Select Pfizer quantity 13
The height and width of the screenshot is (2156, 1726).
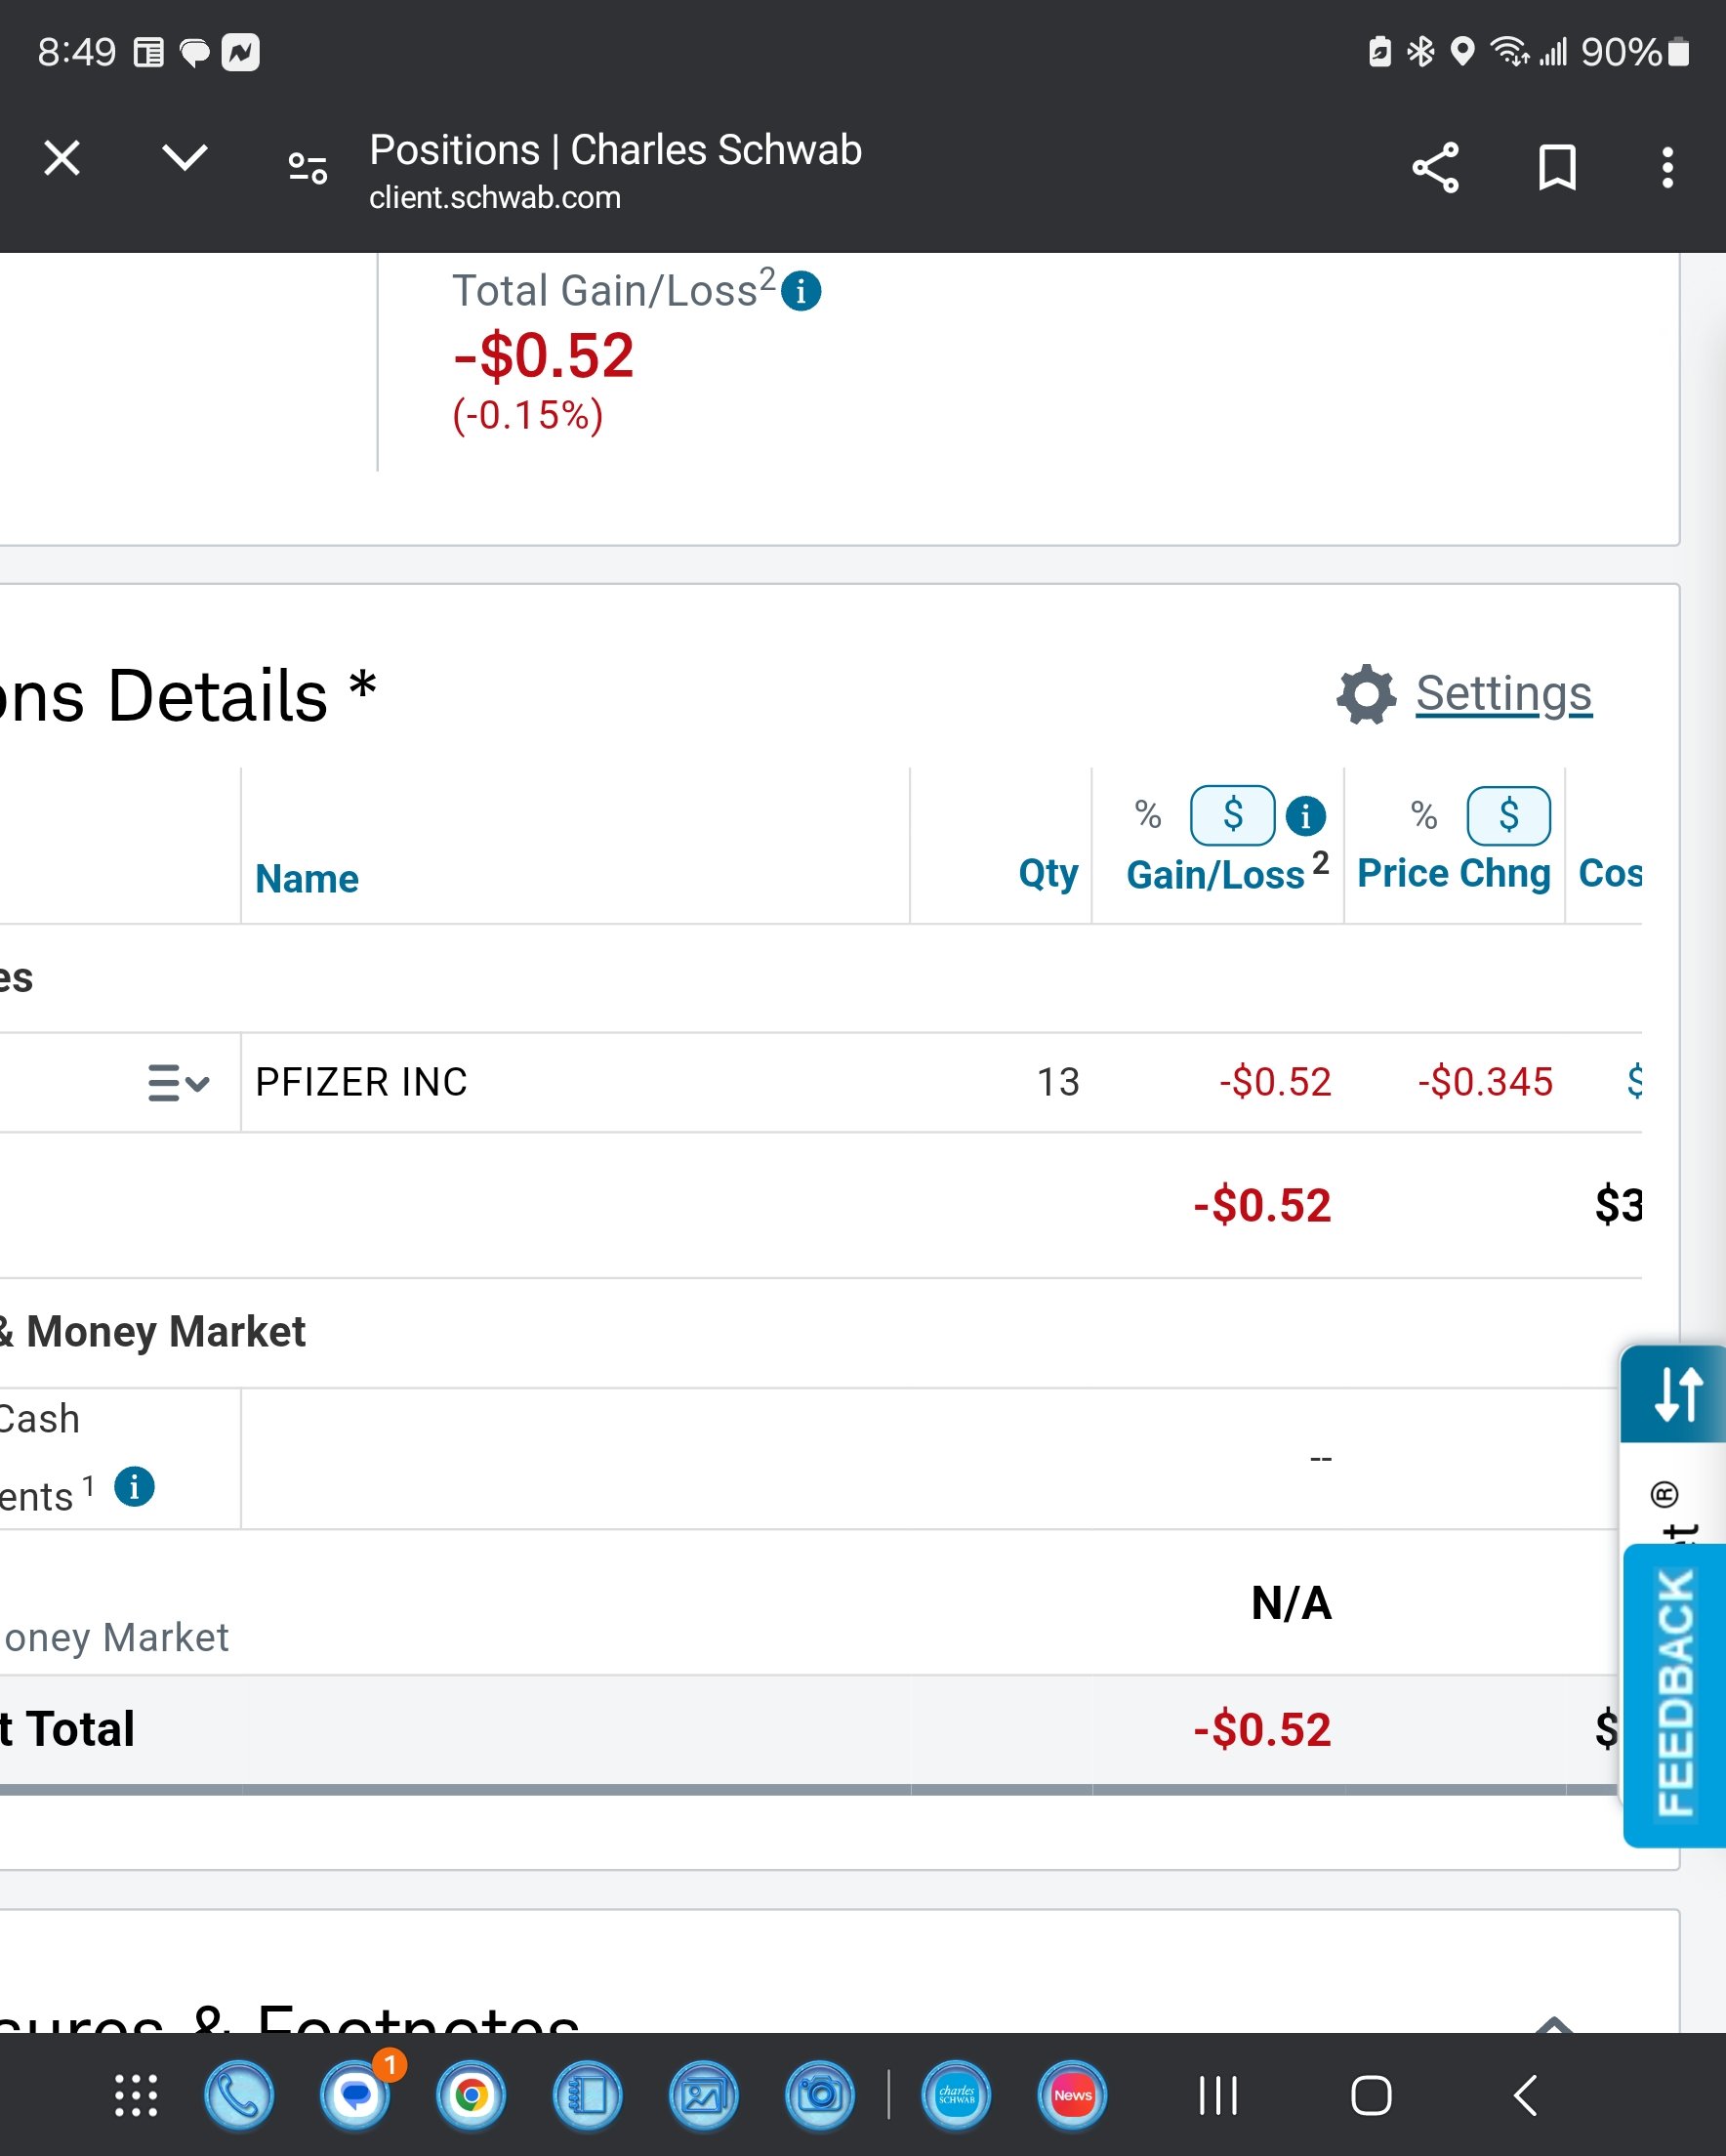(1058, 1082)
